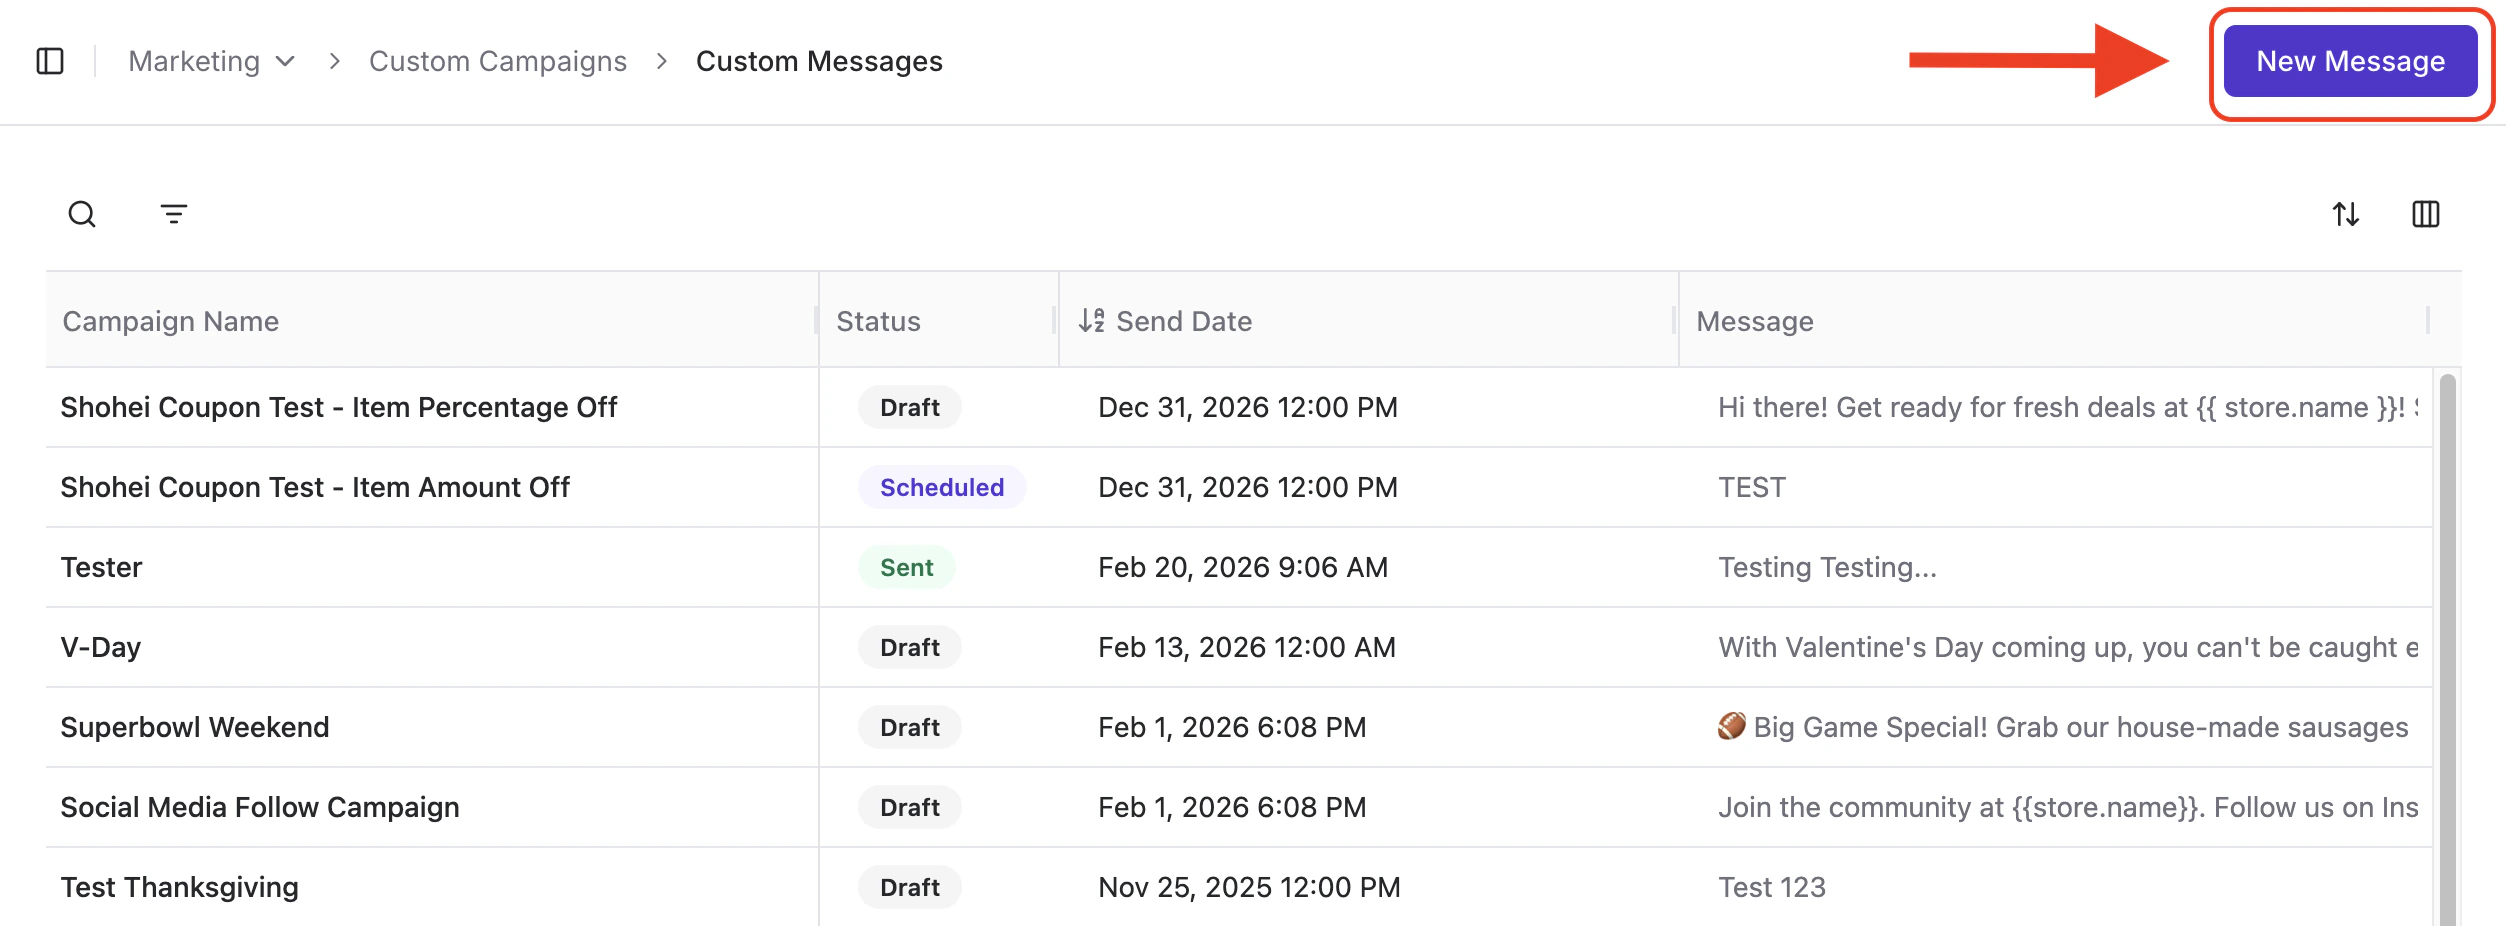Screen dimensions: 2506x926
Task: Click the table vertical scrollbar
Action: pos(2447,650)
